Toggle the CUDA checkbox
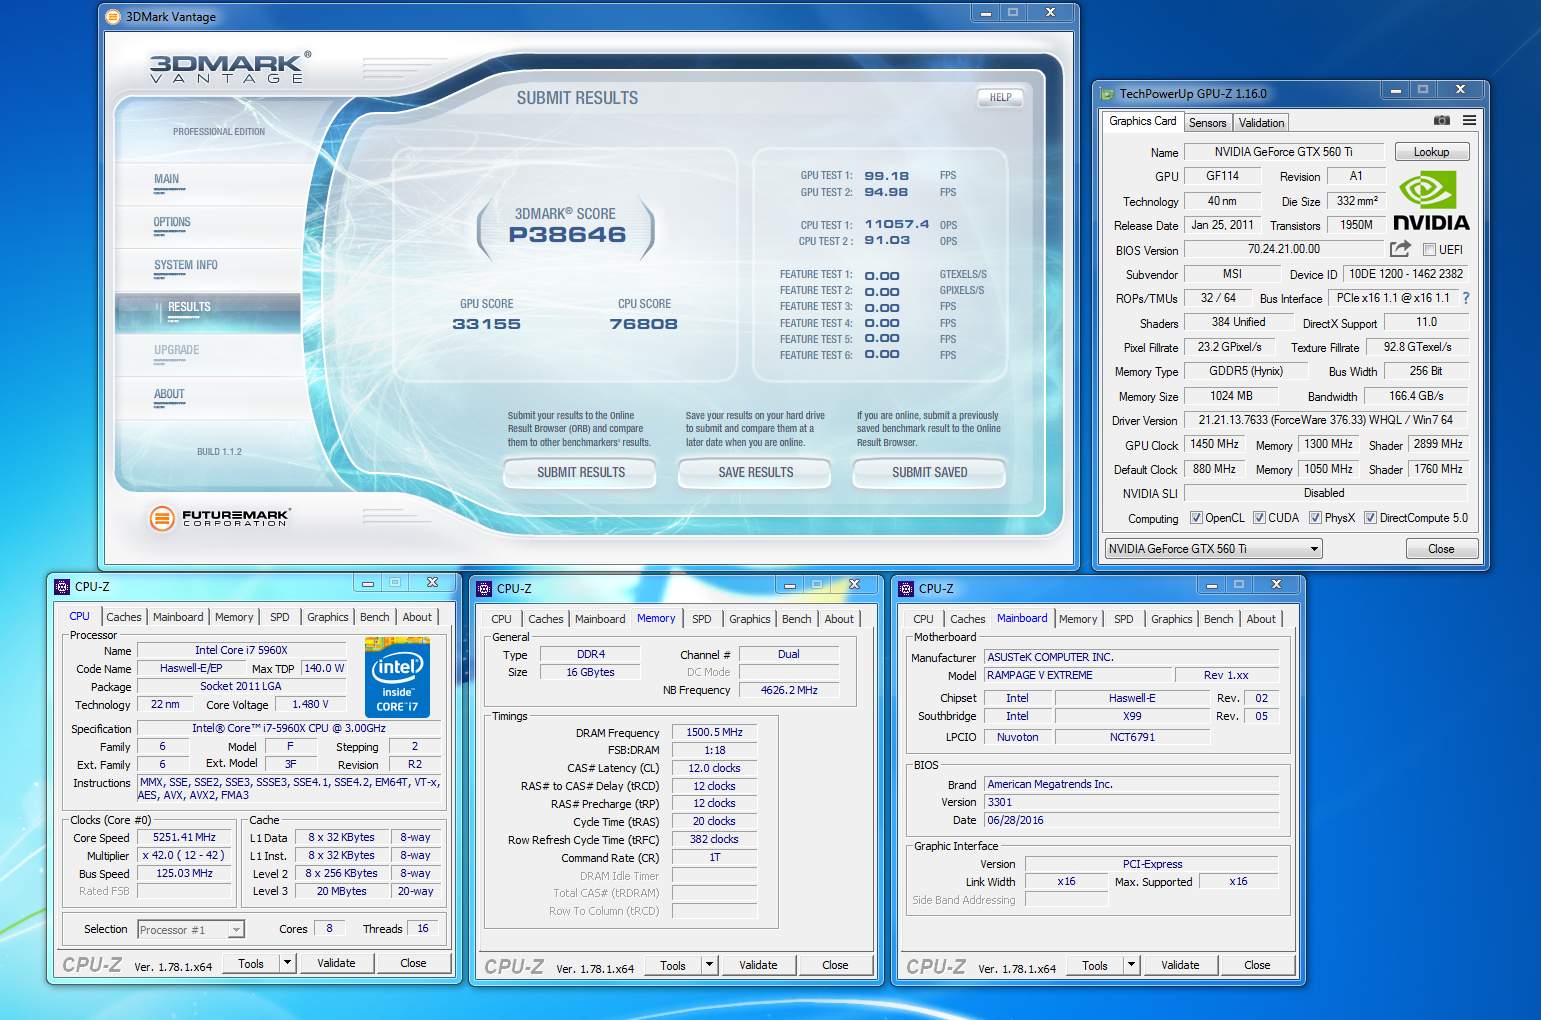The image size is (1541, 1020). [1259, 518]
